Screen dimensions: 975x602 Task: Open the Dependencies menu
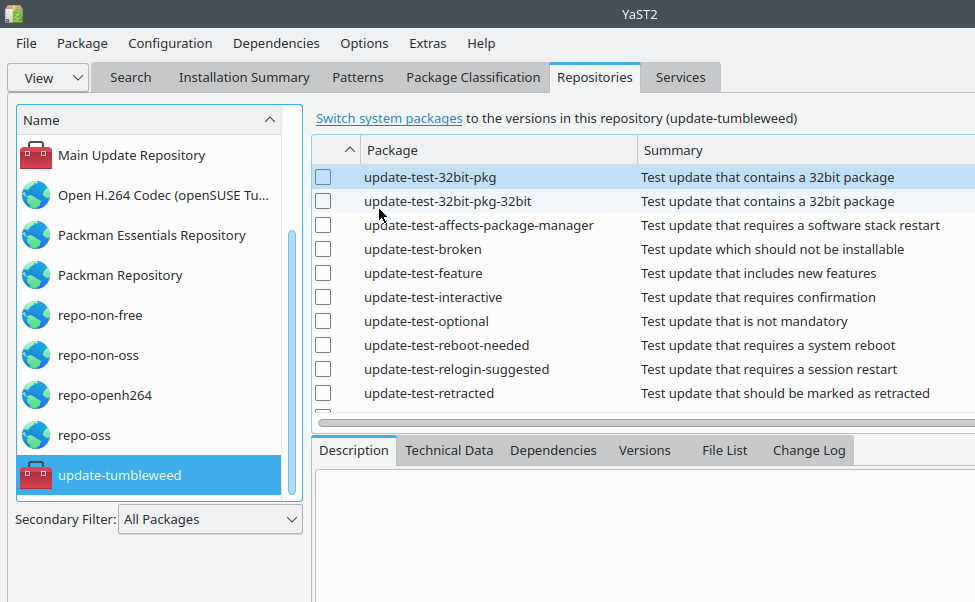(276, 43)
